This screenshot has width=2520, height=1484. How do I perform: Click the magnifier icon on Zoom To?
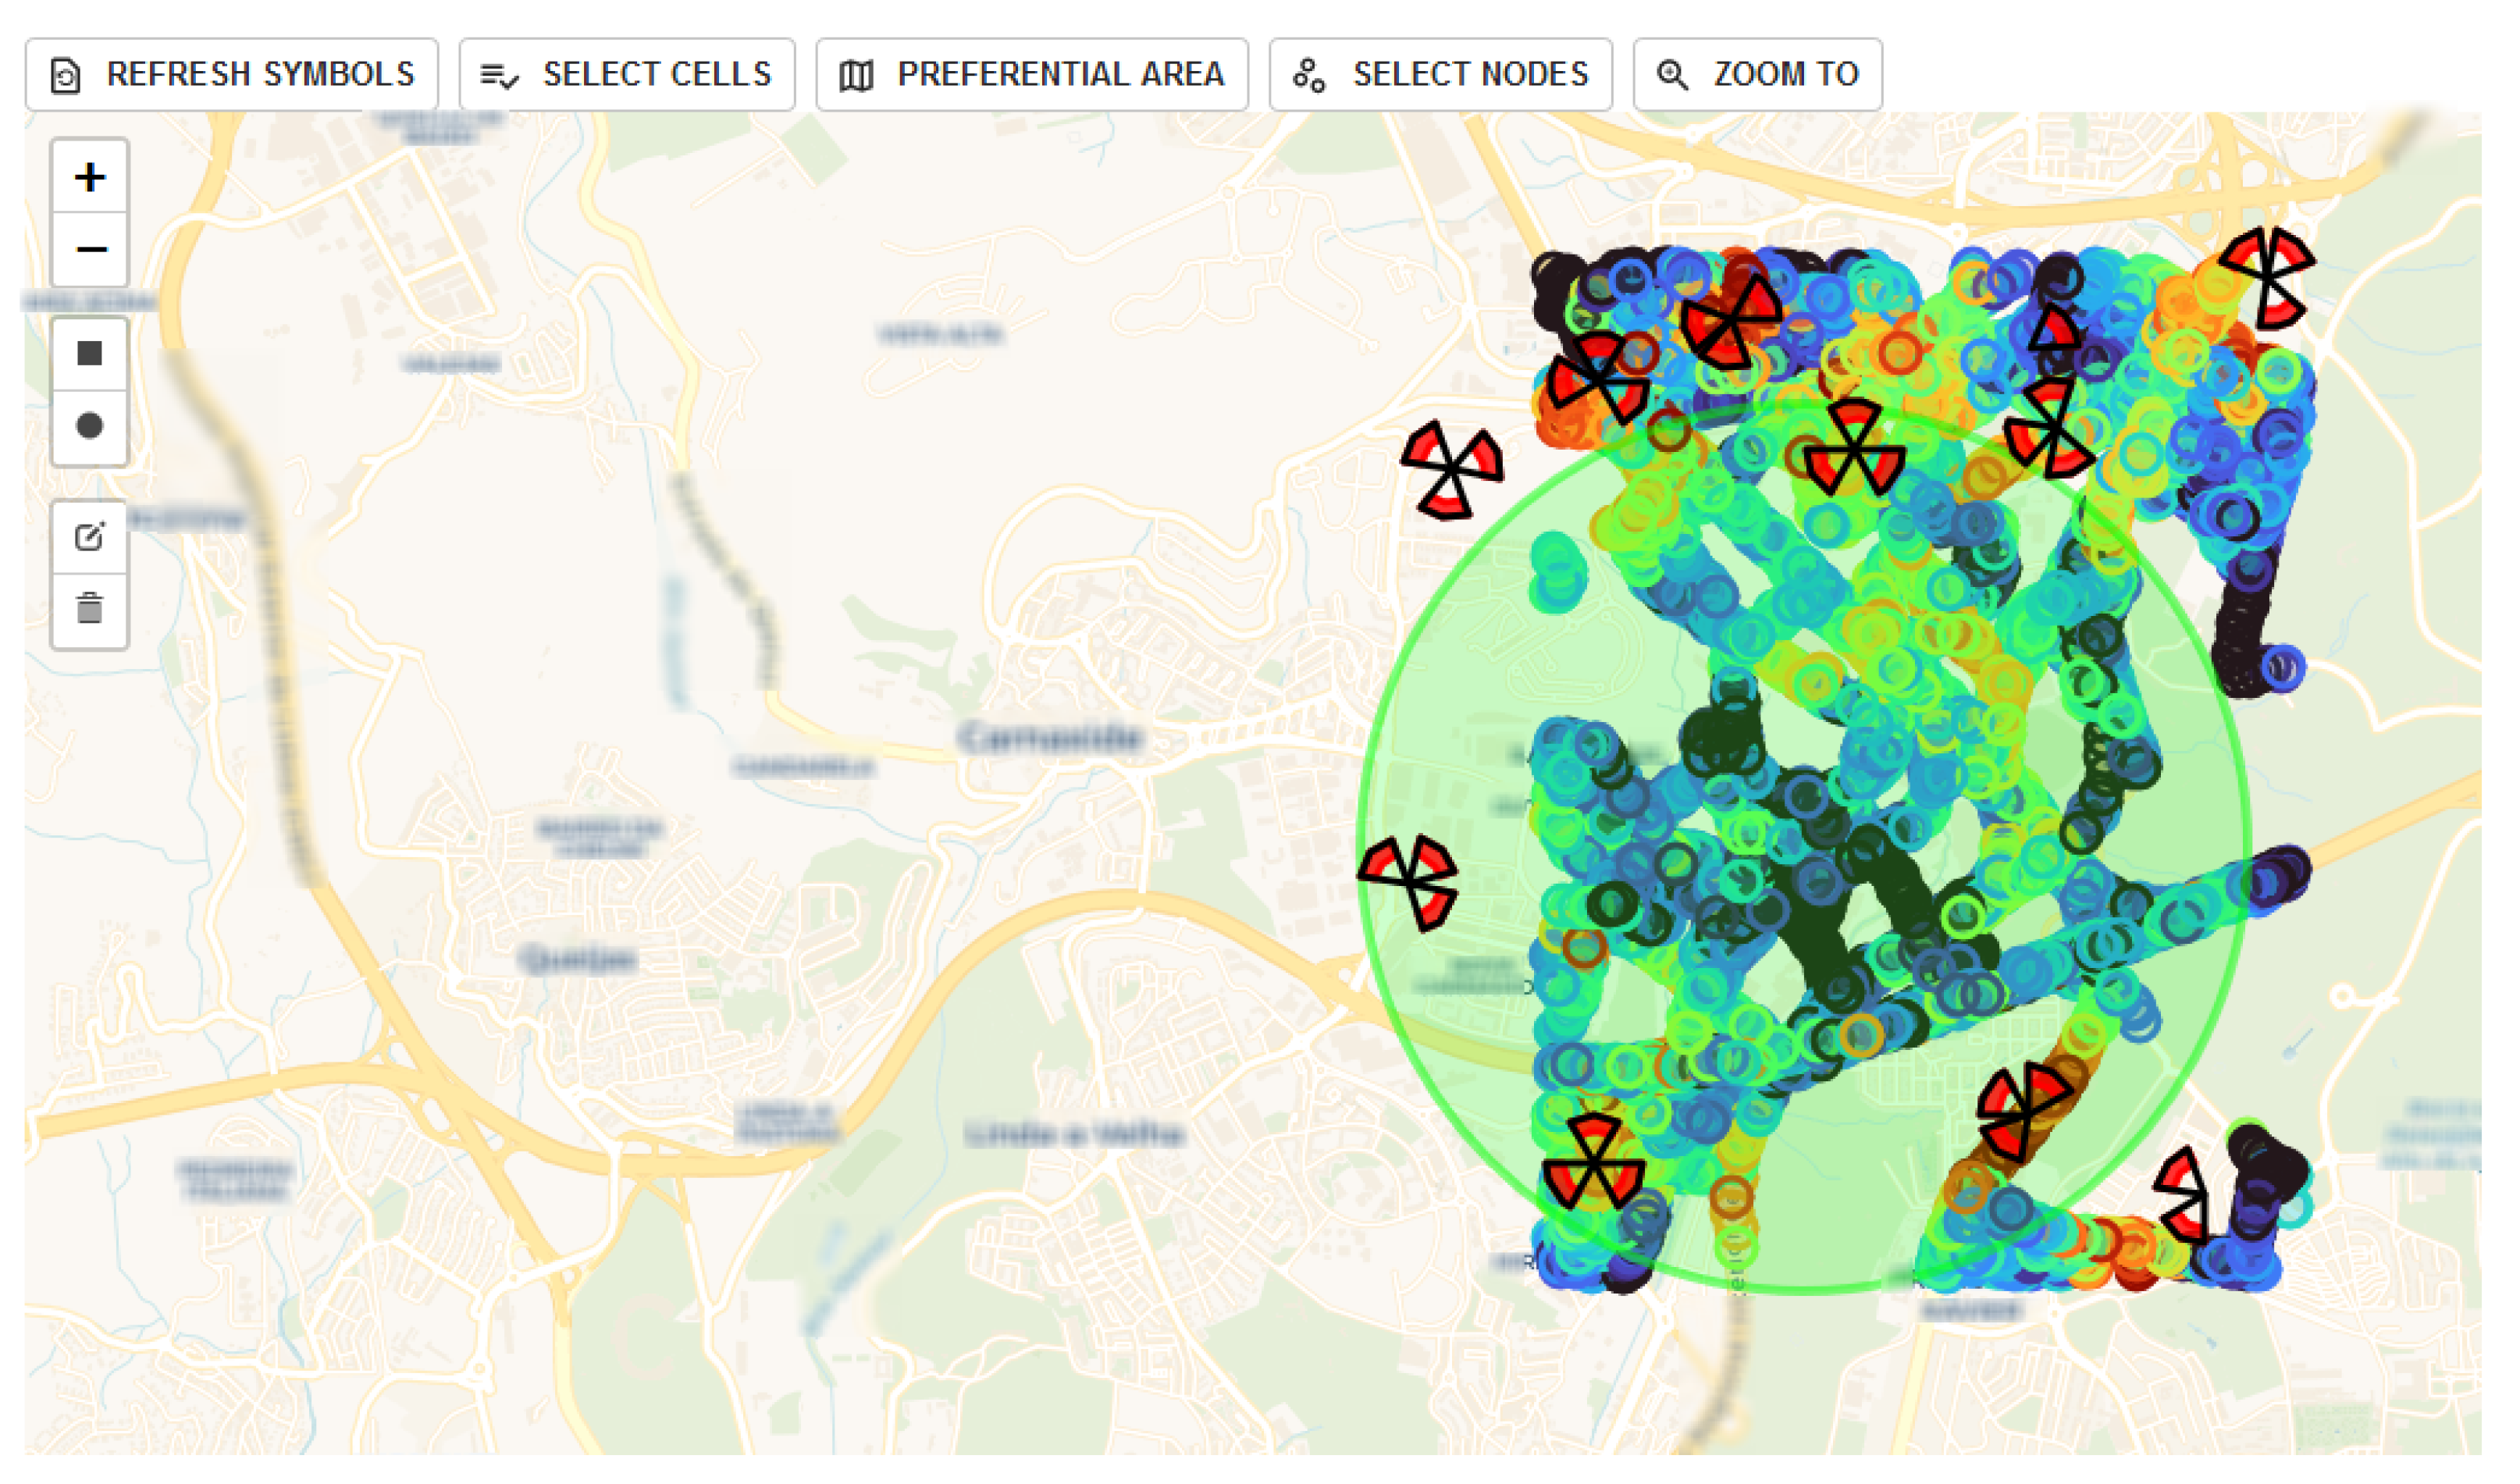click(1672, 75)
